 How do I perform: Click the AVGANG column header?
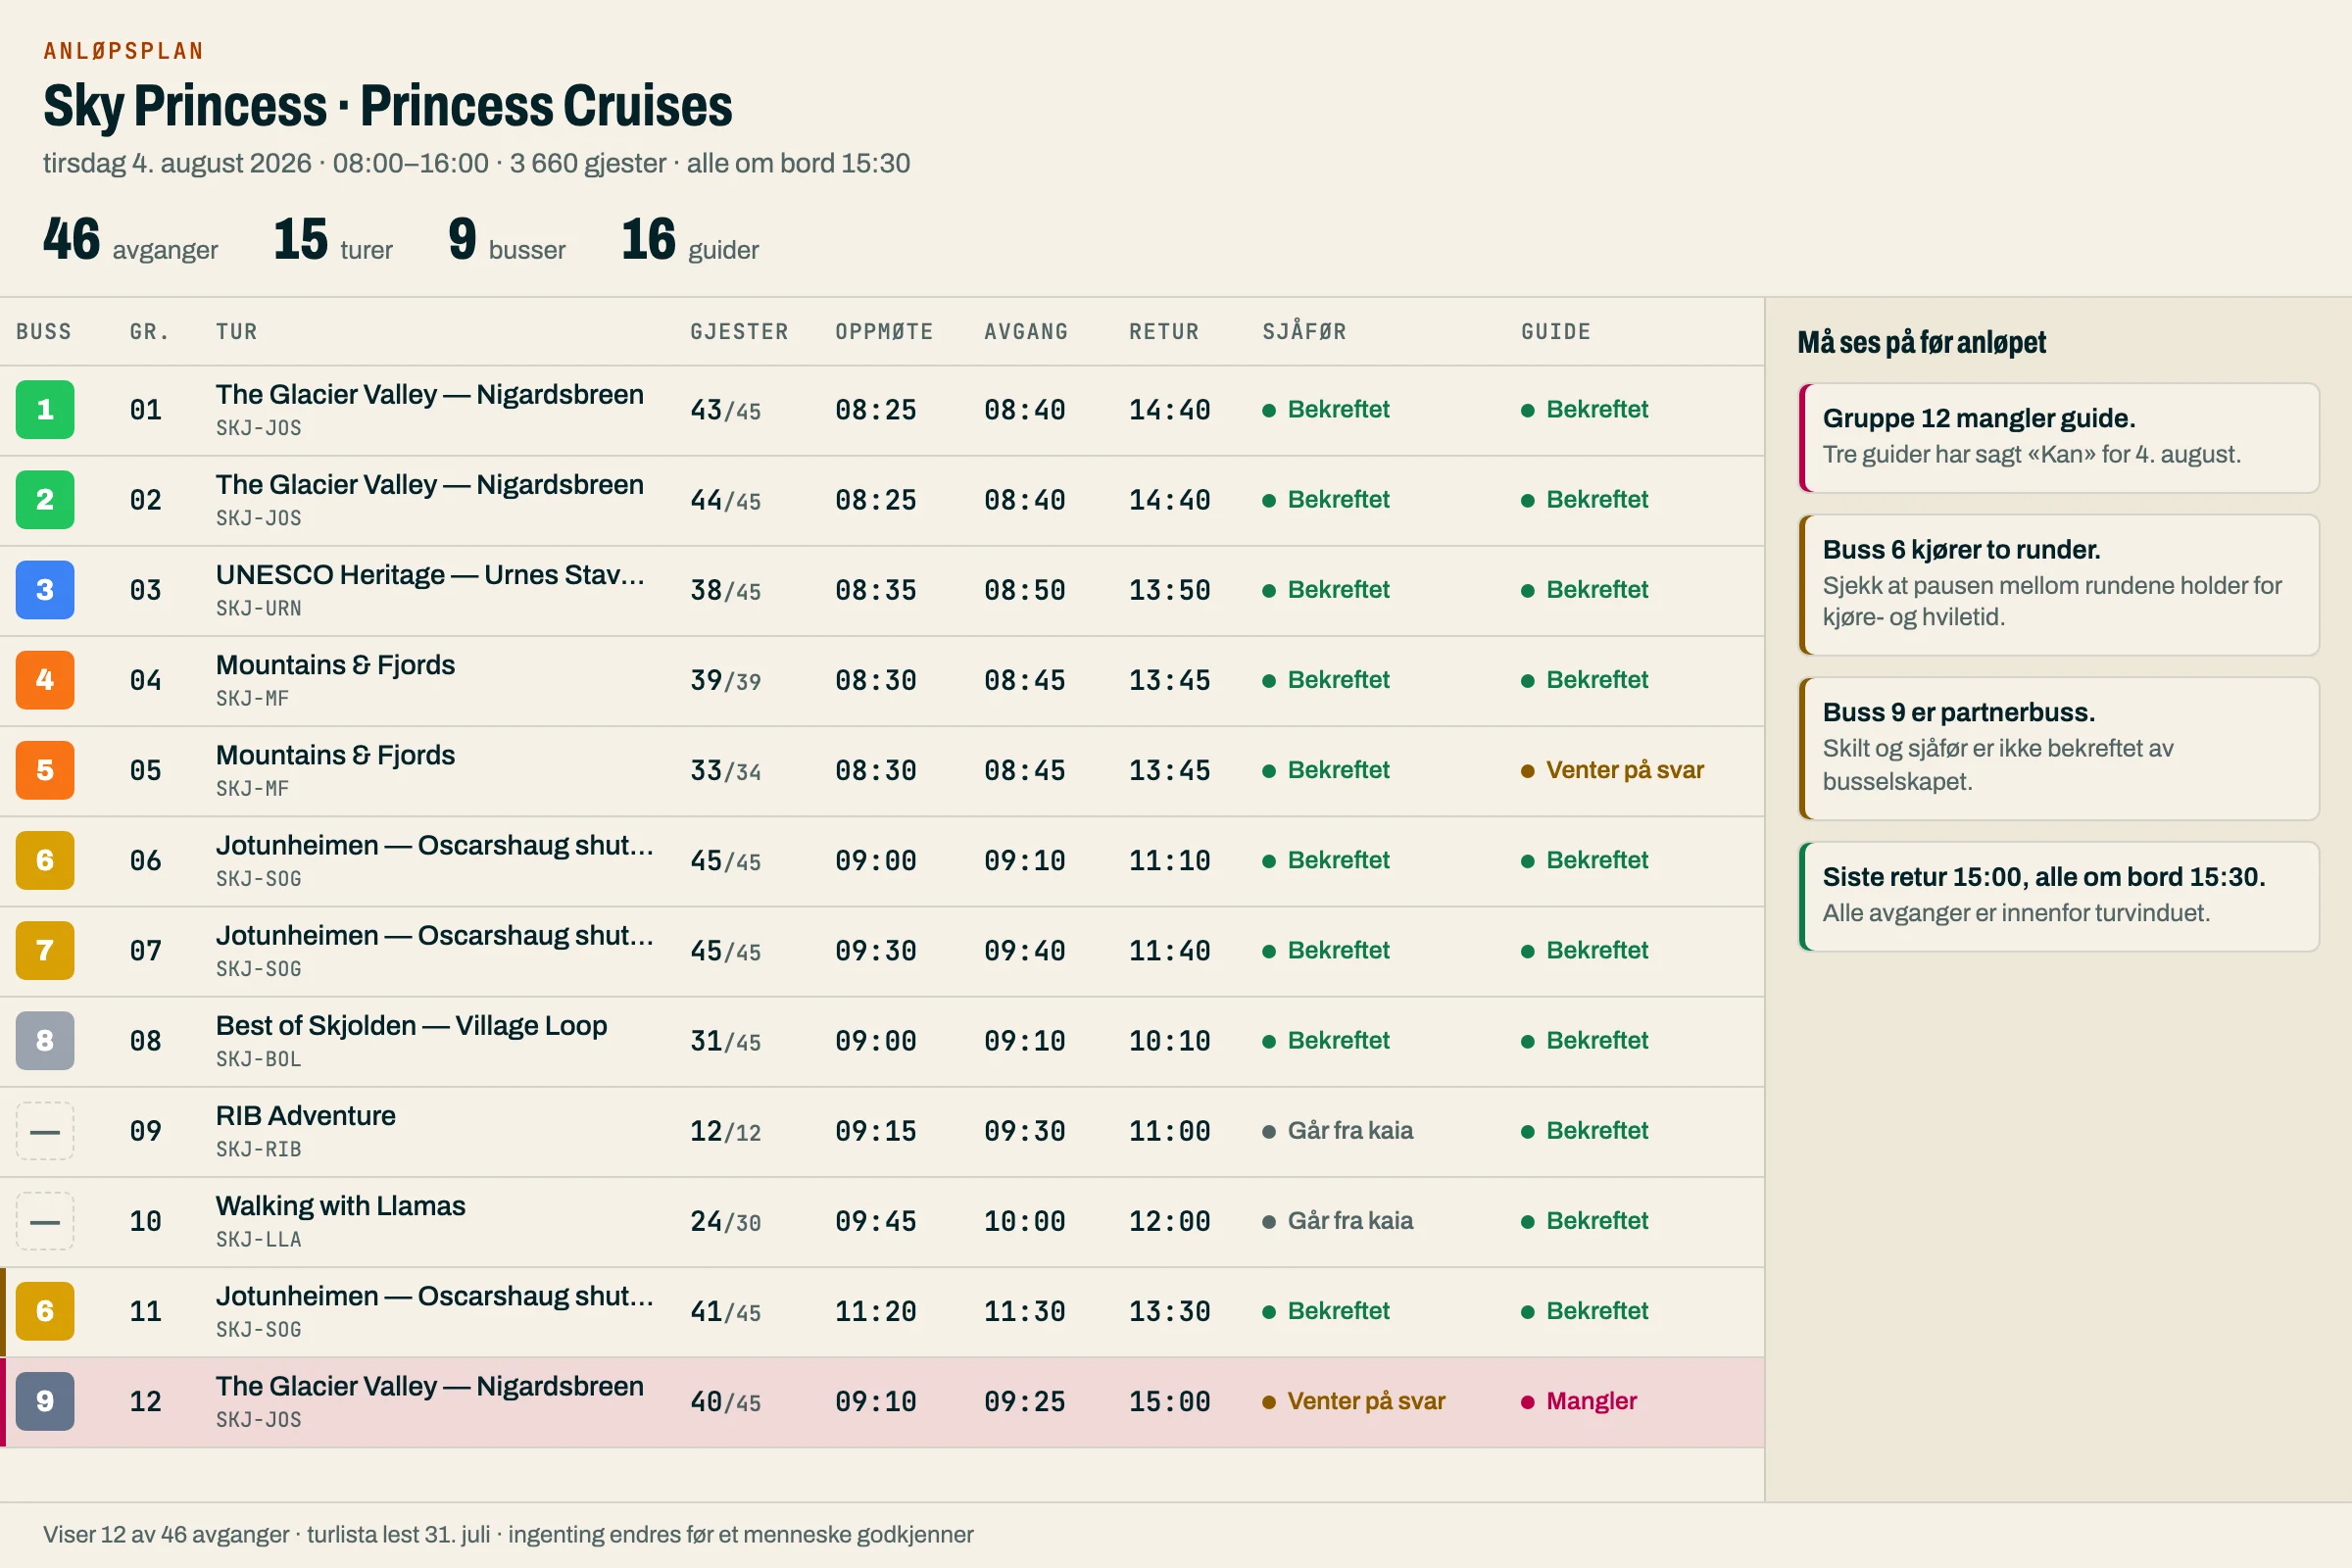pyautogui.click(x=1026, y=332)
